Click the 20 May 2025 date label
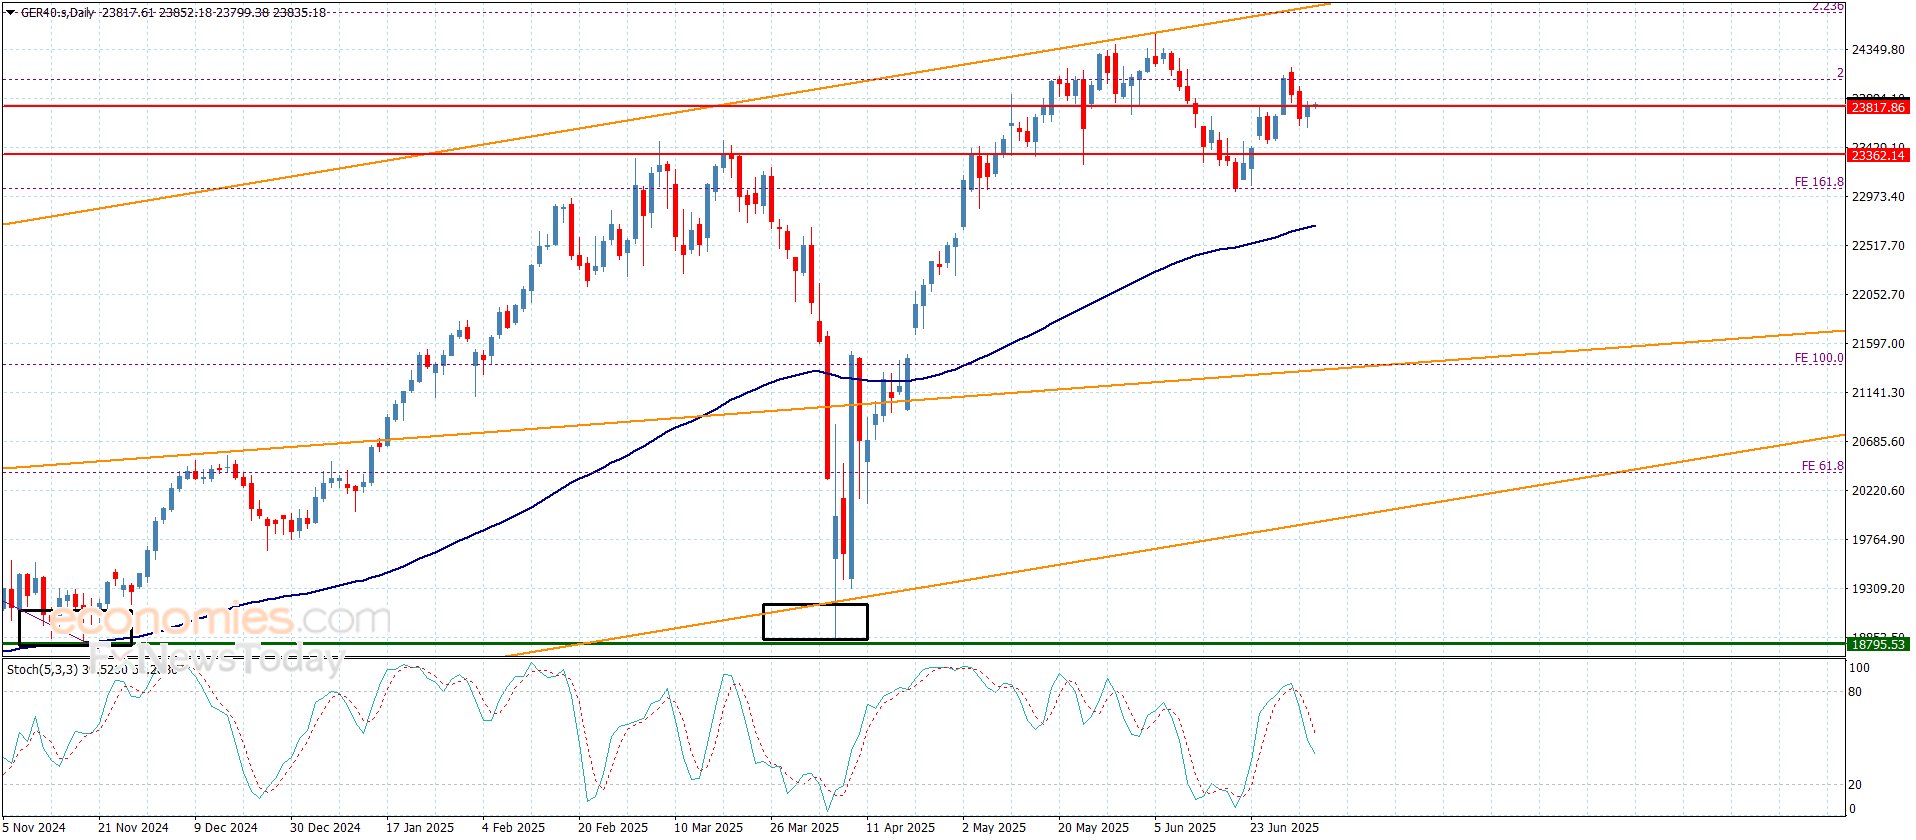Image resolution: width=1916 pixels, height=840 pixels. (x=1093, y=827)
